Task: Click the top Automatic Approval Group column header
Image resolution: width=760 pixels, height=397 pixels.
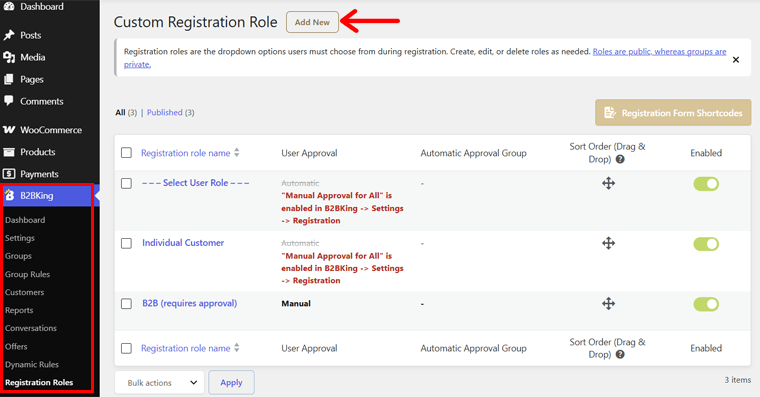Action: (x=473, y=153)
